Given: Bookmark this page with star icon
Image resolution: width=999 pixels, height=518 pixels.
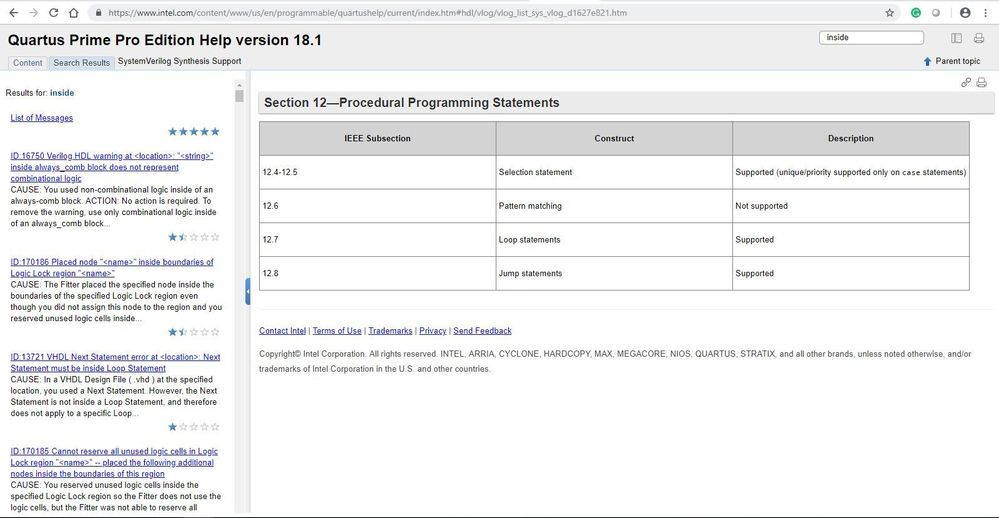Looking at the screenshot, I should [x=889, y=13].
